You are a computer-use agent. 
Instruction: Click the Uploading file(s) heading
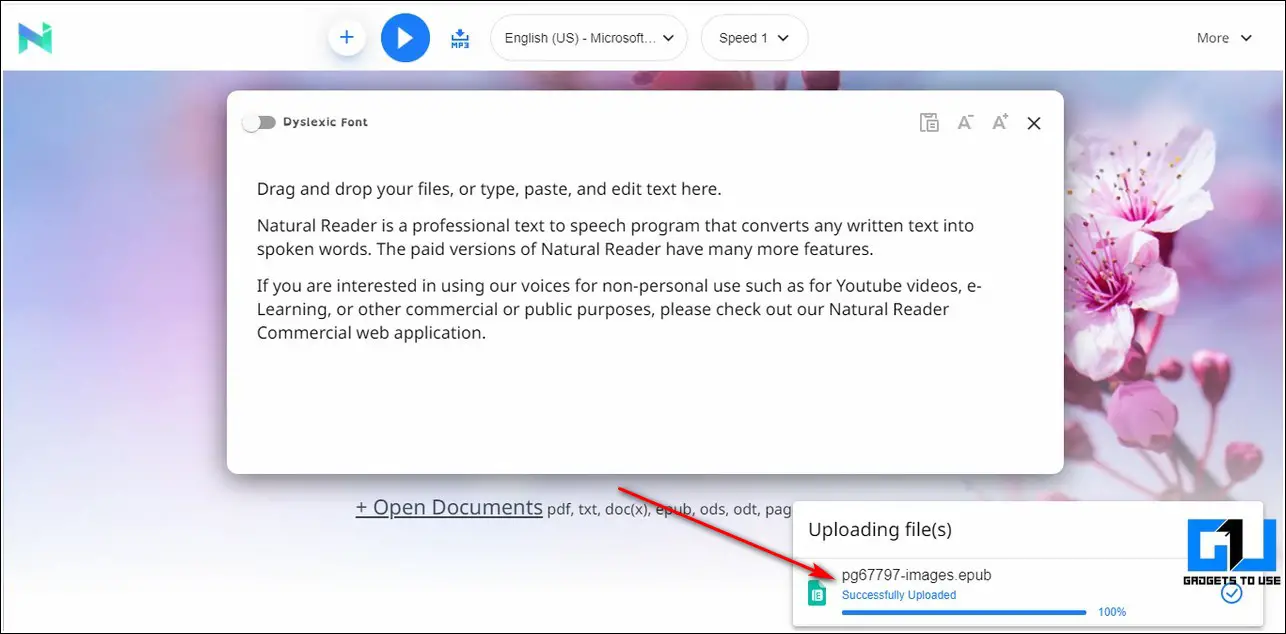coord(880,530)
